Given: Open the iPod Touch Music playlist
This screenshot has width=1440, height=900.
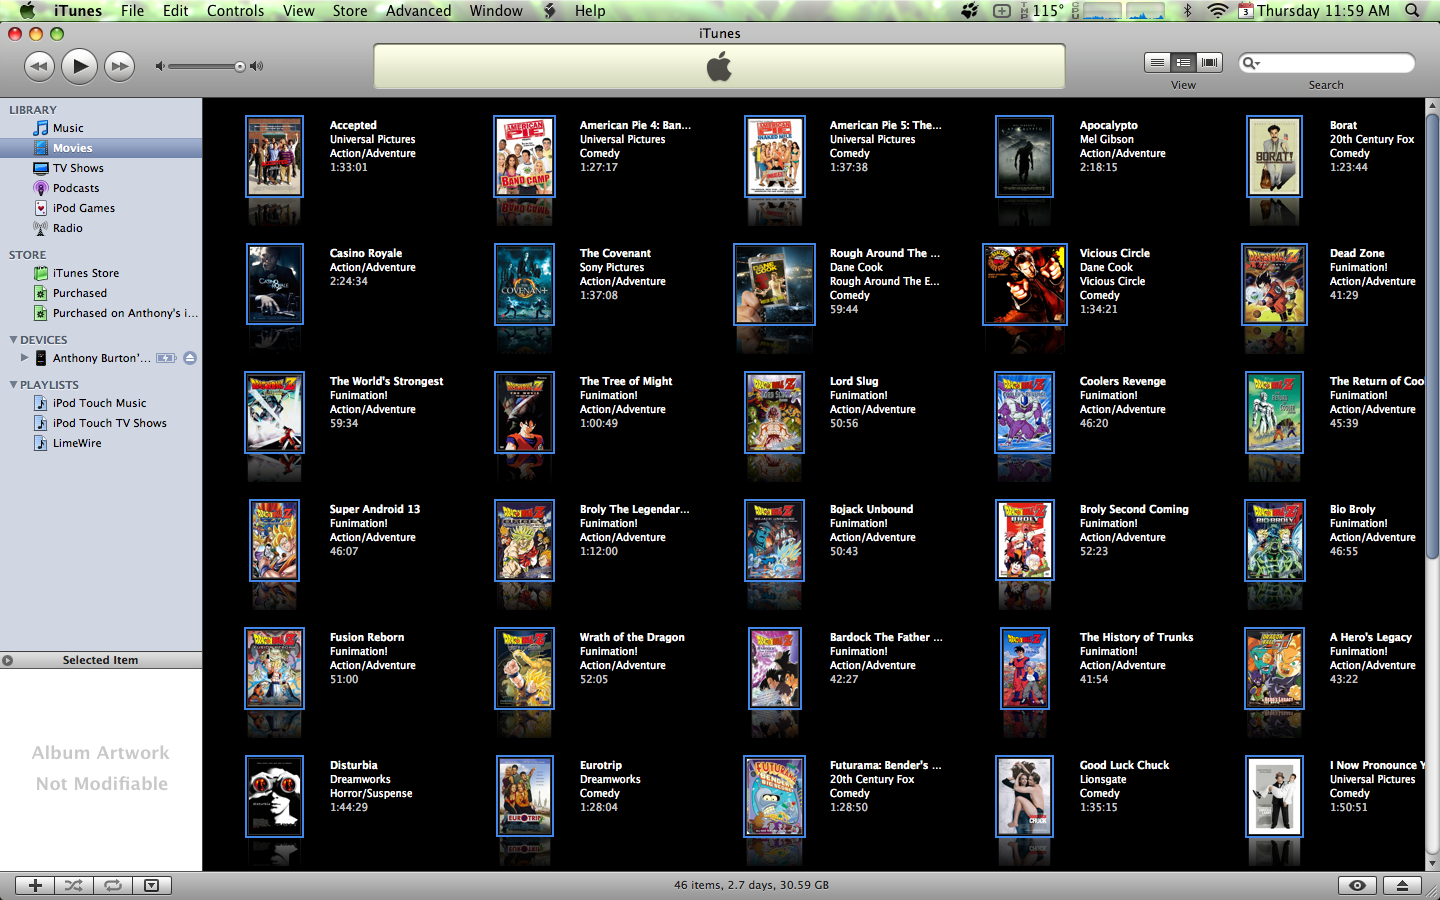Looking at the screenshot, I should coord(99,403).
